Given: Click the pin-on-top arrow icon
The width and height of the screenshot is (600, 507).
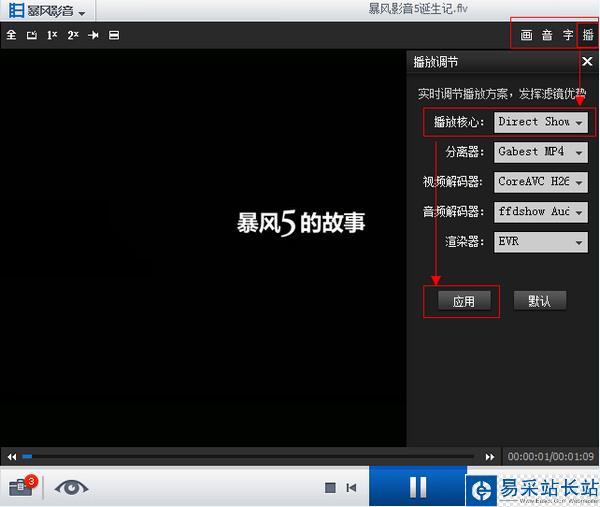Looking at the screenshot, I should pyautogui.click(x=93, y=35).
